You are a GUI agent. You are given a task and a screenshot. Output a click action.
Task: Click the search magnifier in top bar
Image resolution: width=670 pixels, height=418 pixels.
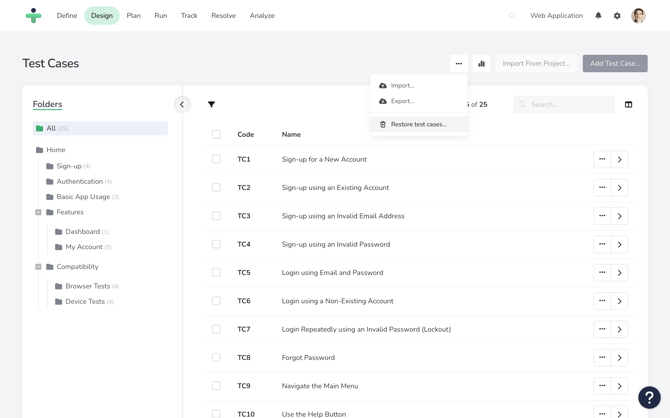512,16
